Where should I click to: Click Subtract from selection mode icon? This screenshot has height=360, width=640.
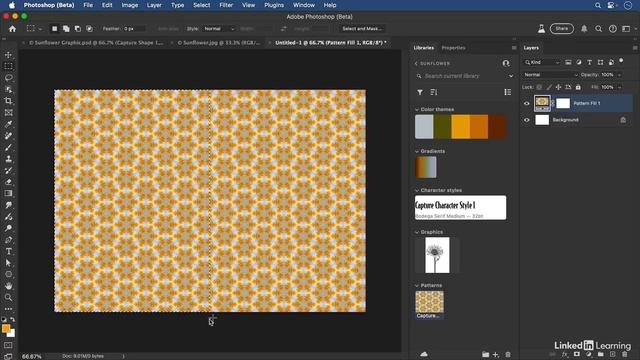pyautogui.click(x=78, y=29)
